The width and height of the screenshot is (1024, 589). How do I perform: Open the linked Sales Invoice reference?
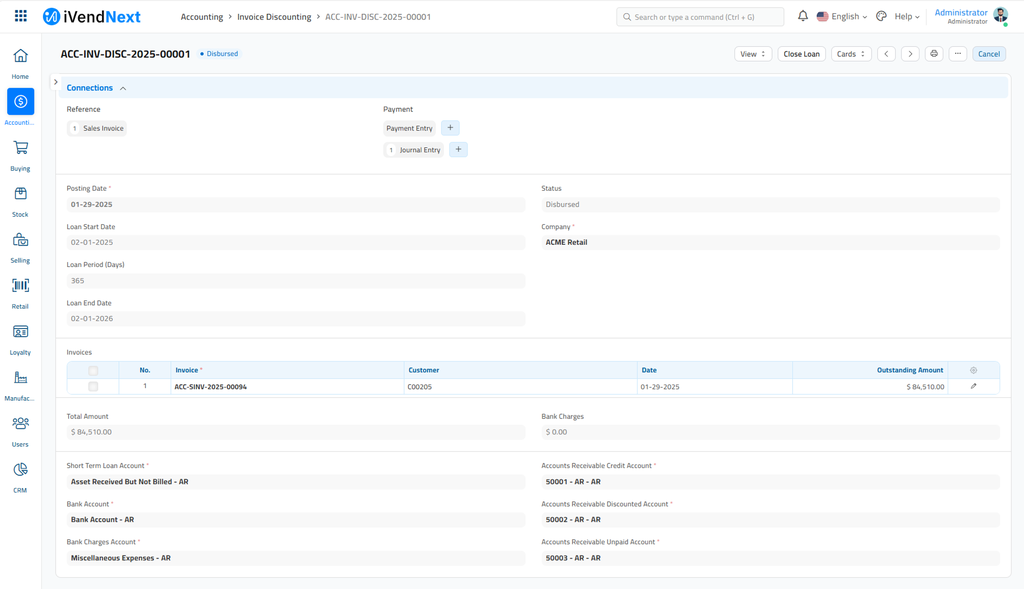pyautogui.click(x=103, y=128)
